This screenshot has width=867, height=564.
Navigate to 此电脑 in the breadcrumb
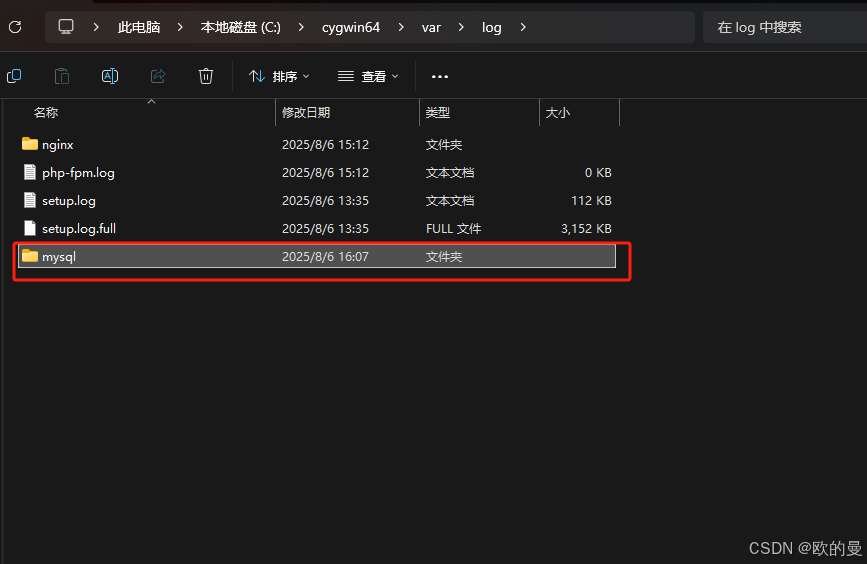click(139, 27)
